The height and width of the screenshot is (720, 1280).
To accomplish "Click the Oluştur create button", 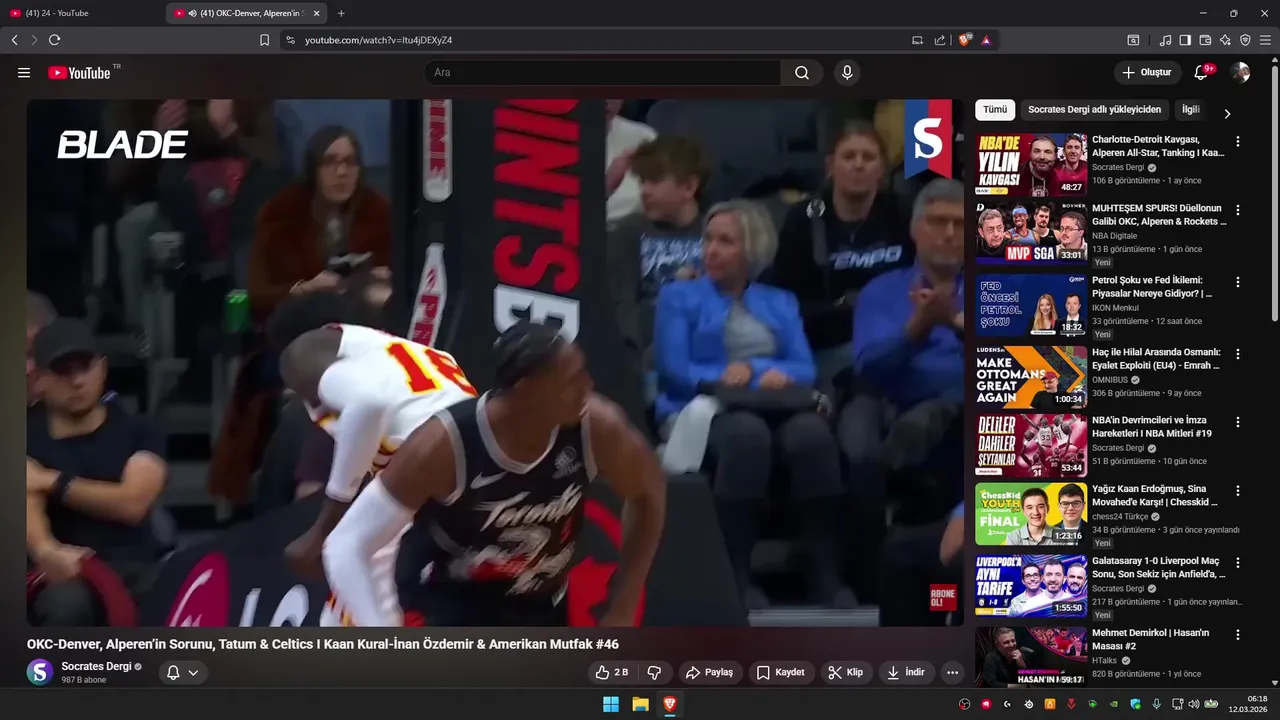I will point(1147,73).
